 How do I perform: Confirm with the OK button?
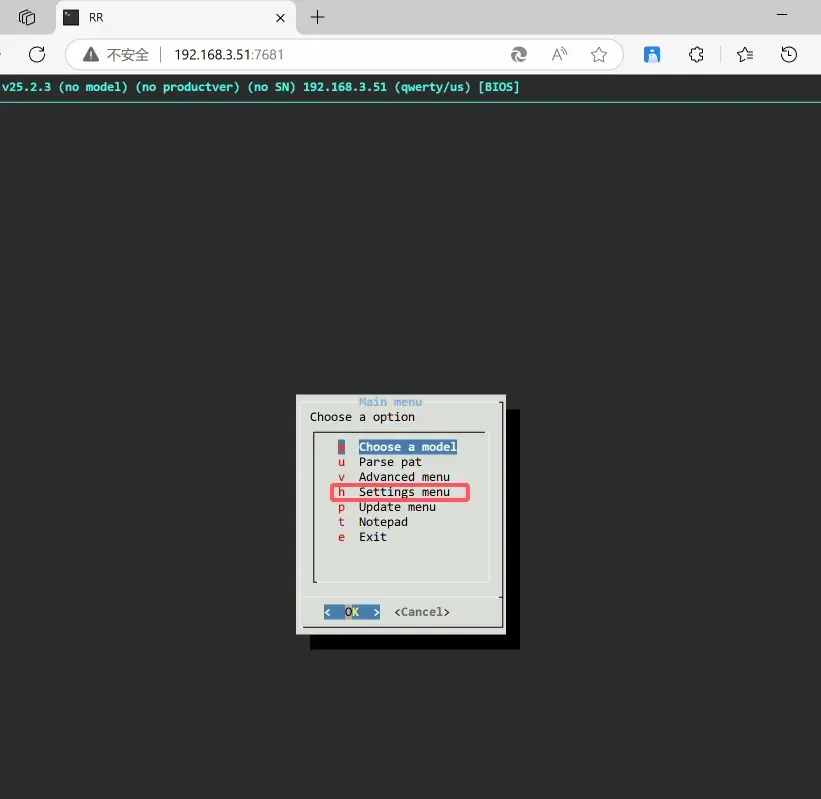(352, 612)
